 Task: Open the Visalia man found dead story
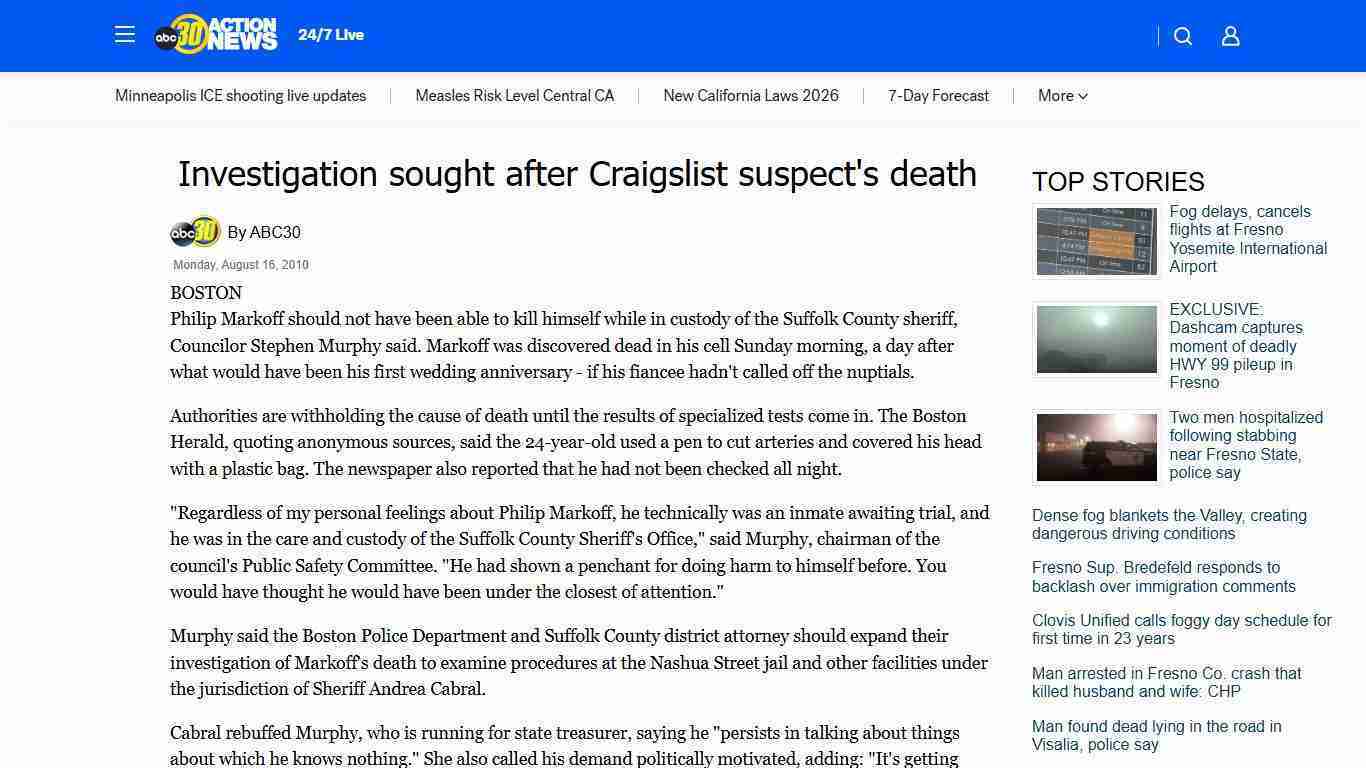pyautogui.click(x=1157, y=735)
